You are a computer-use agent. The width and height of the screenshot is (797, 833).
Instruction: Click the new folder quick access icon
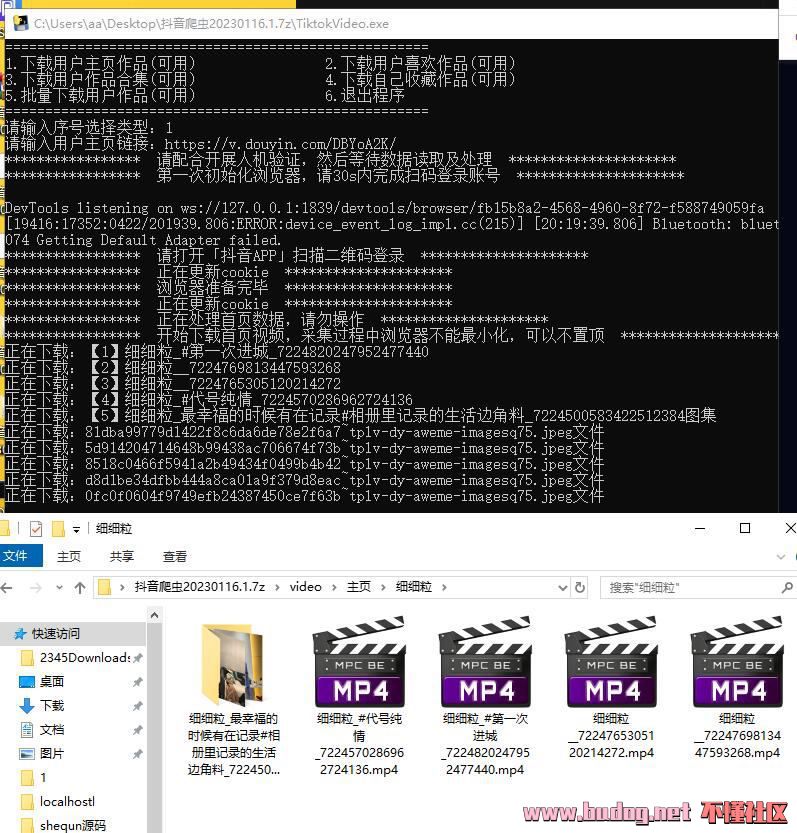(57, 529)
